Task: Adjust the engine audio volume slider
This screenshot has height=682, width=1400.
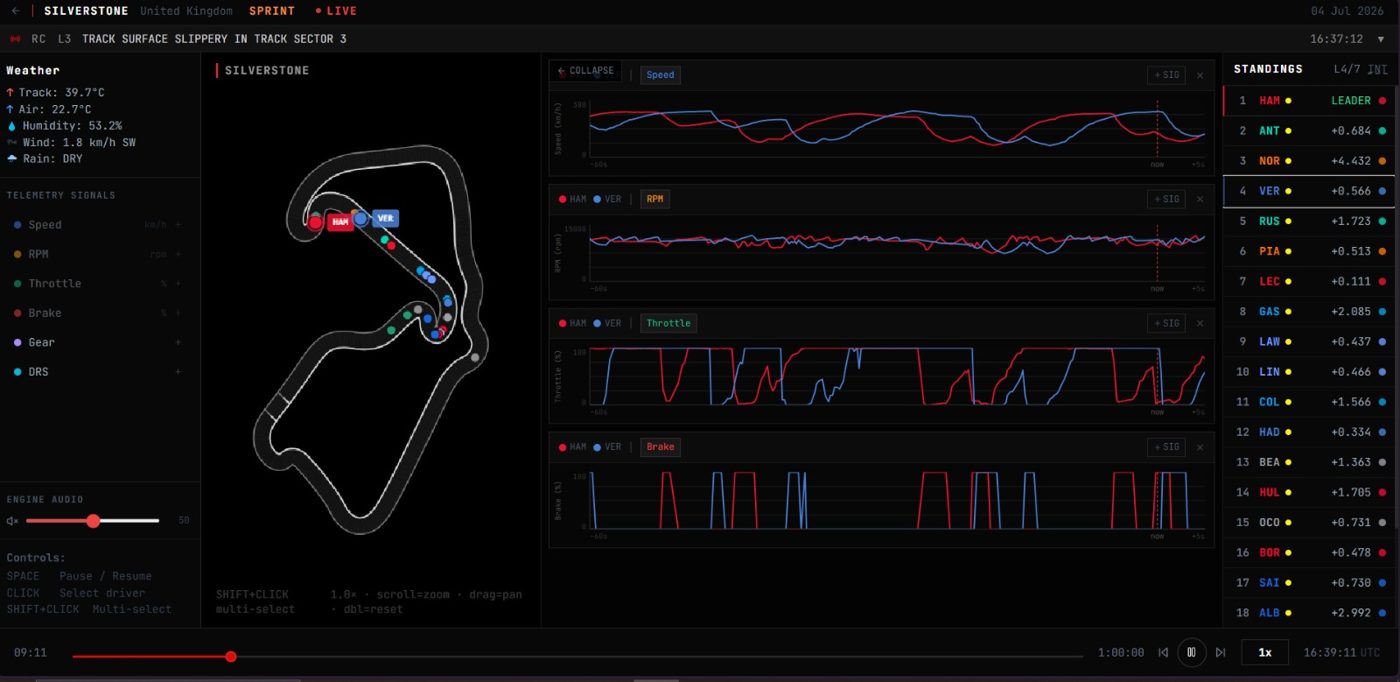Action: [x=93, y=521]
